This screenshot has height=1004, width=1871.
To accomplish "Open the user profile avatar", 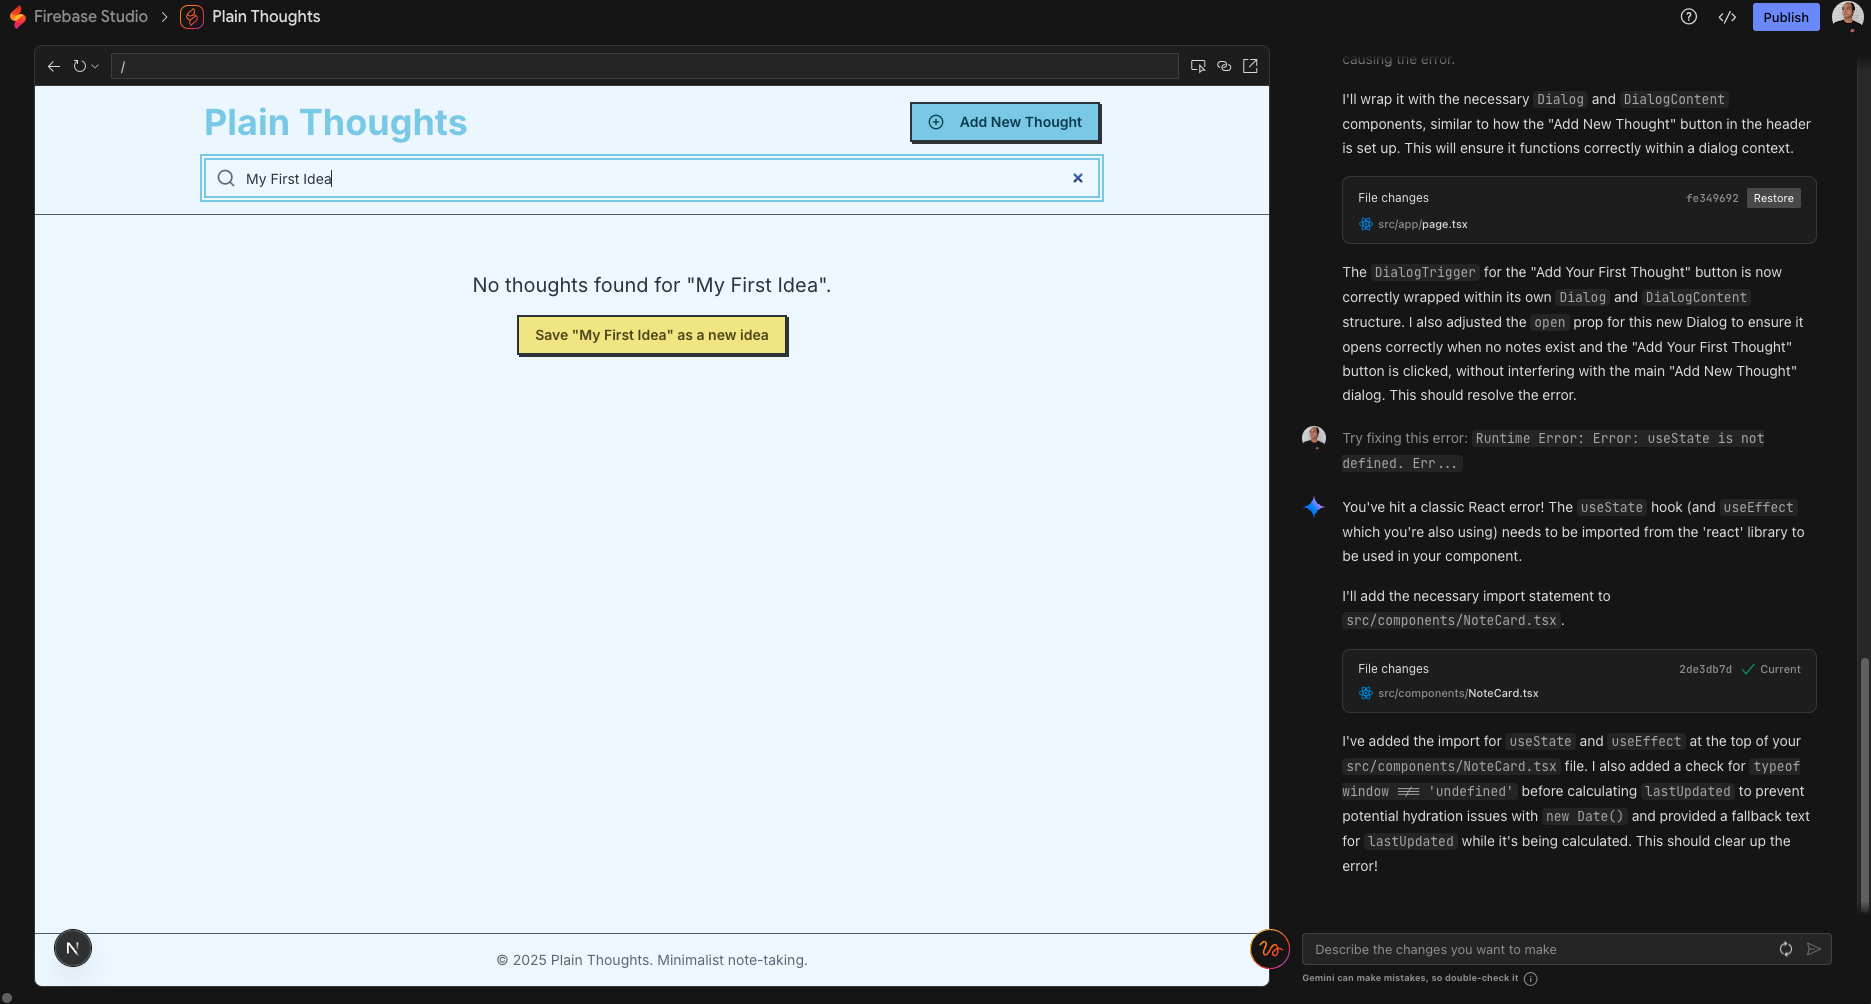I will pyautogui.click(x=1847, y=16).
